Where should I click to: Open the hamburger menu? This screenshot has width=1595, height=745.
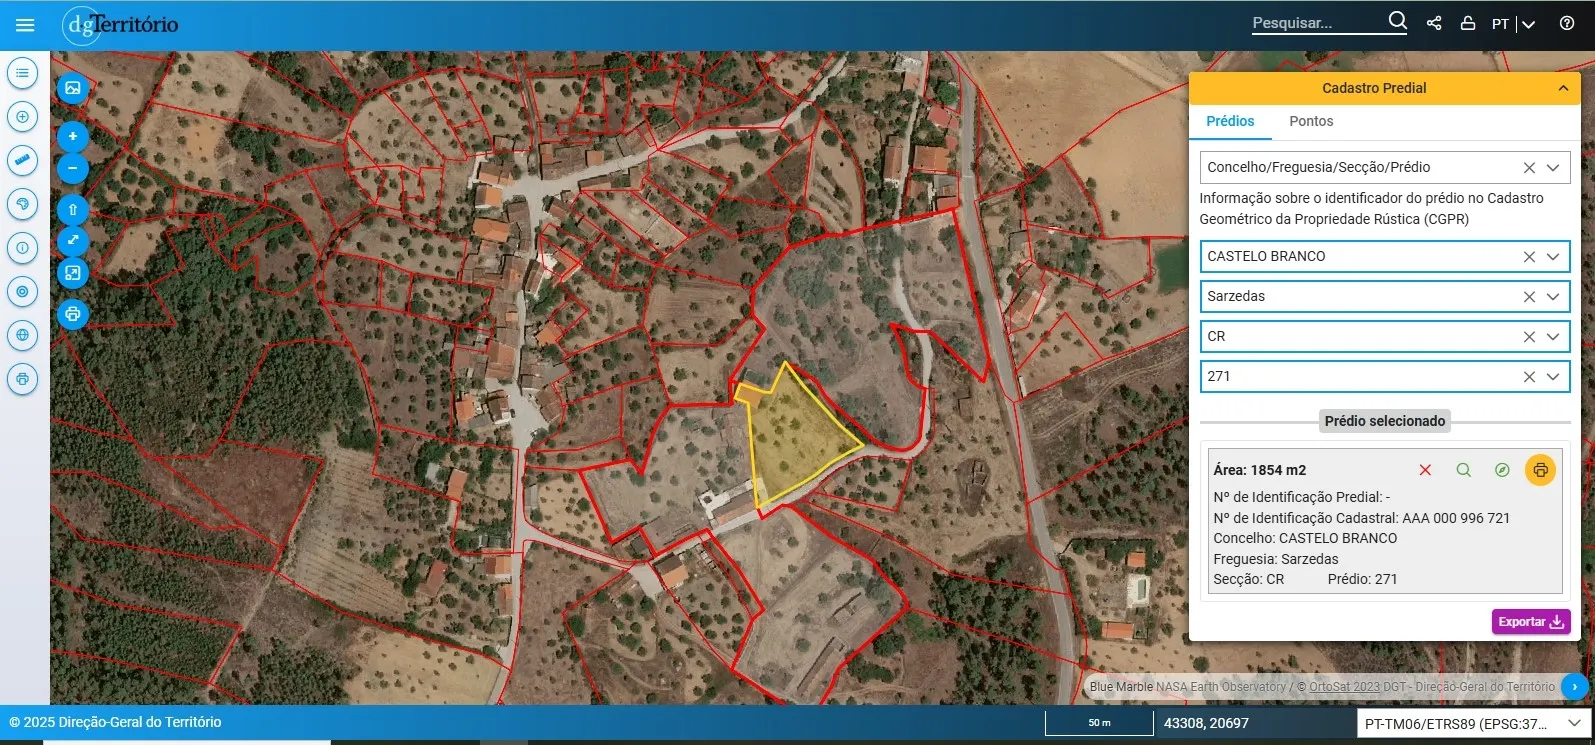[25, 25]
